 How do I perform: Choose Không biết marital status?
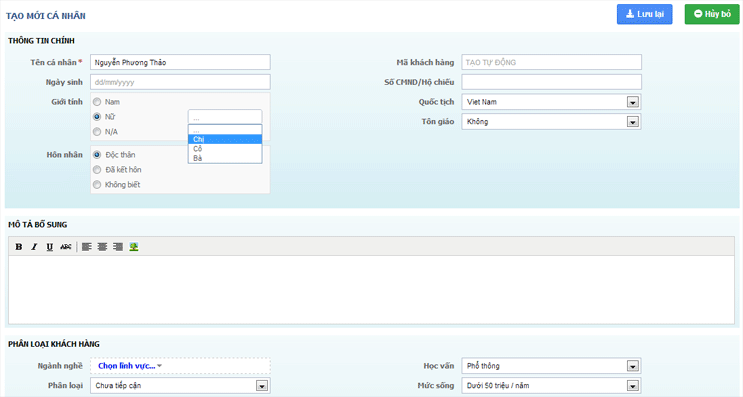[x=97, y=185]
